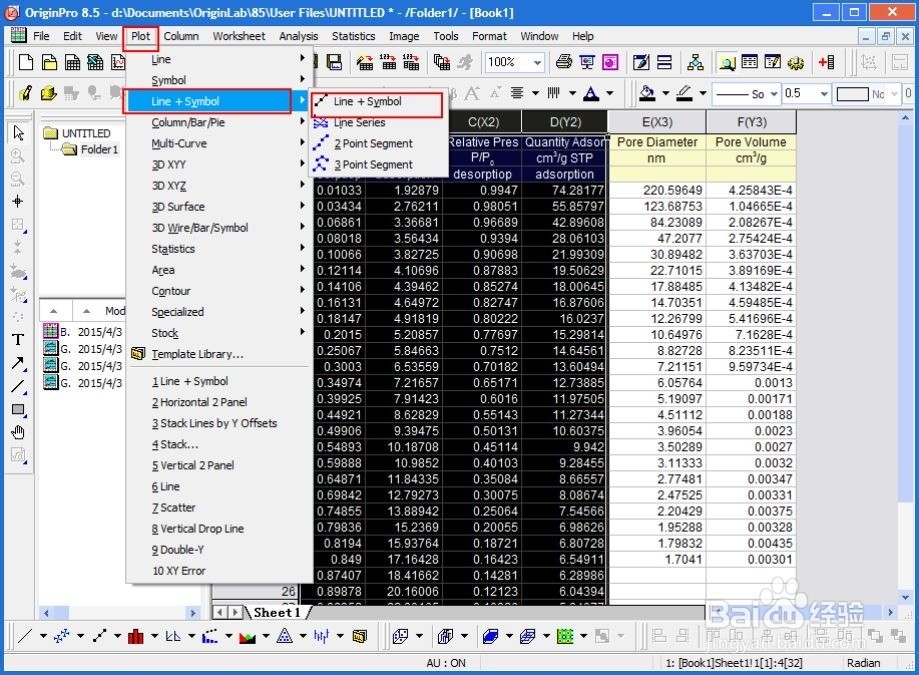Select the Zoom In tool
Screen dimensions: 919x675
pos(18,156)
